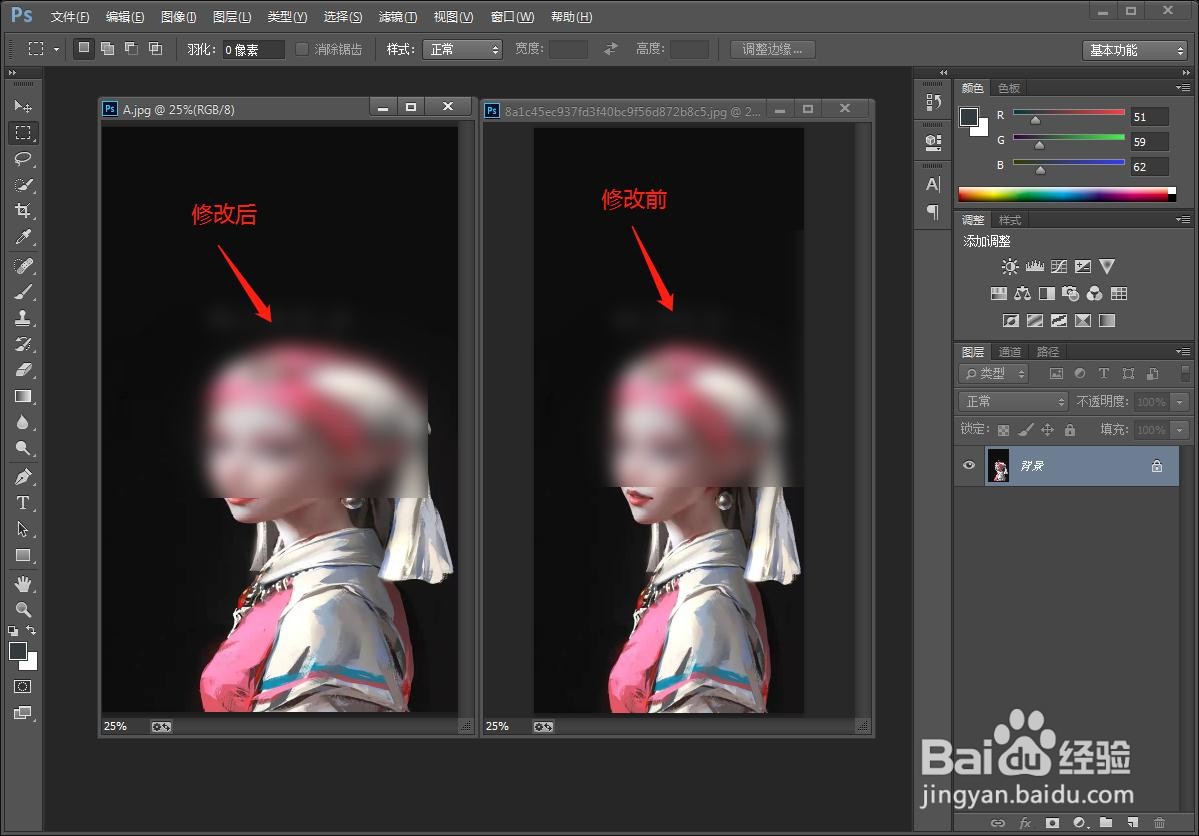Toggle Quick Mask mode
Viewport: 1199px width, 836px height.
[23, 686]
